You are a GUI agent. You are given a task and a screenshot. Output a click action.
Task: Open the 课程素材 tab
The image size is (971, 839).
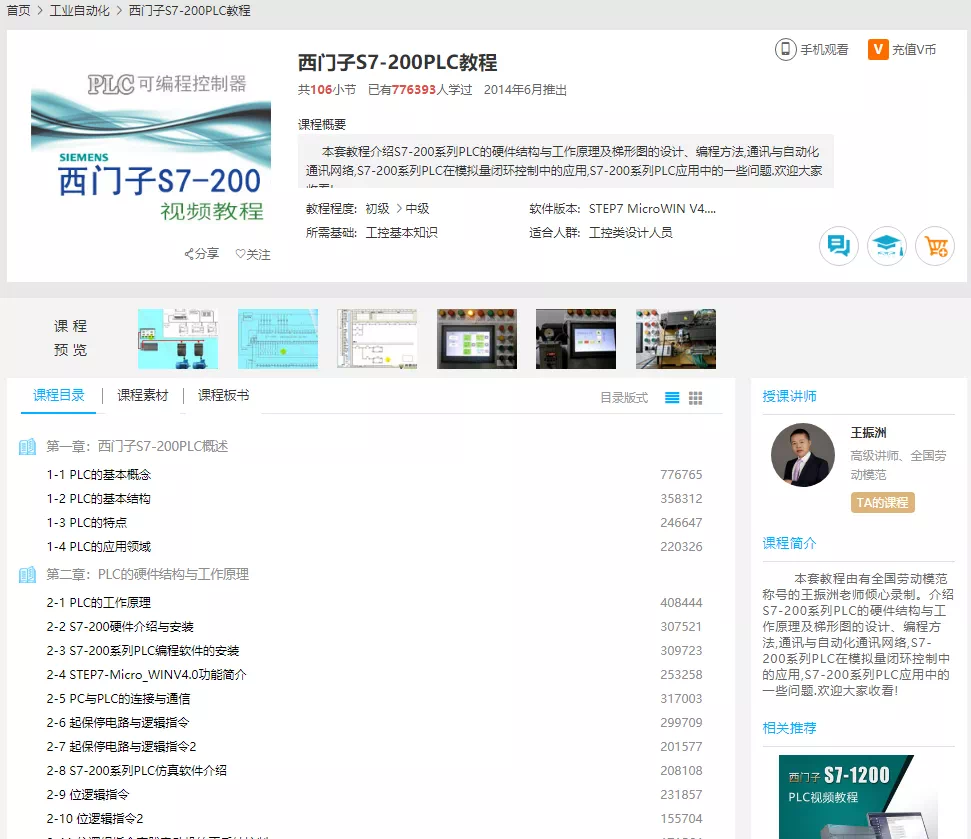tap(142, 395)
